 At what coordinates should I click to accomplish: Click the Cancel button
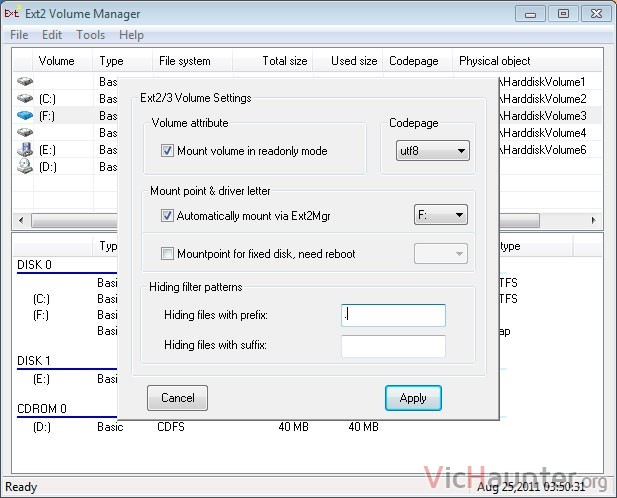177,398
